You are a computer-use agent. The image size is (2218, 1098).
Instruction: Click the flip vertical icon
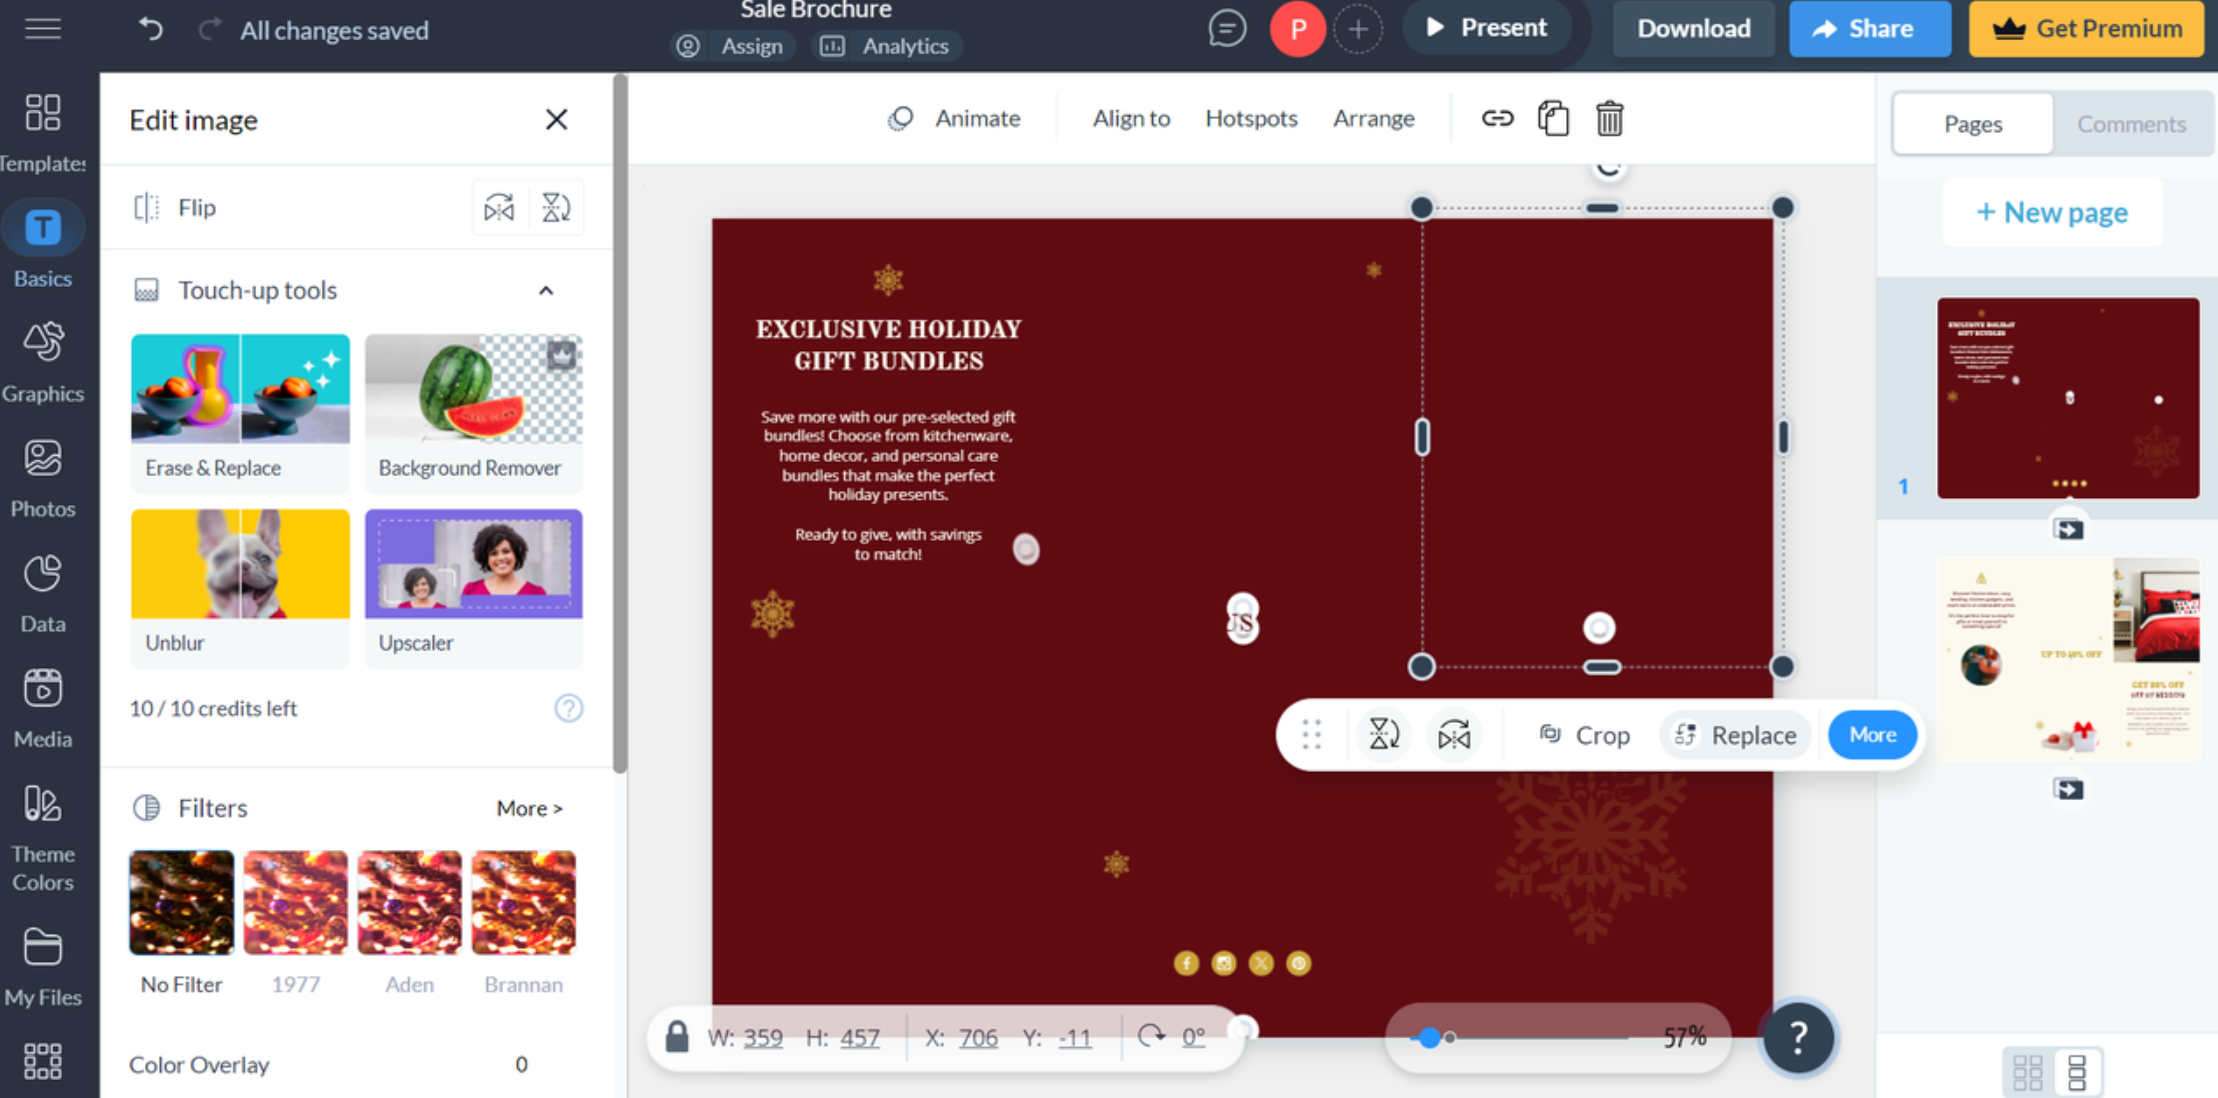pos(556,207)
